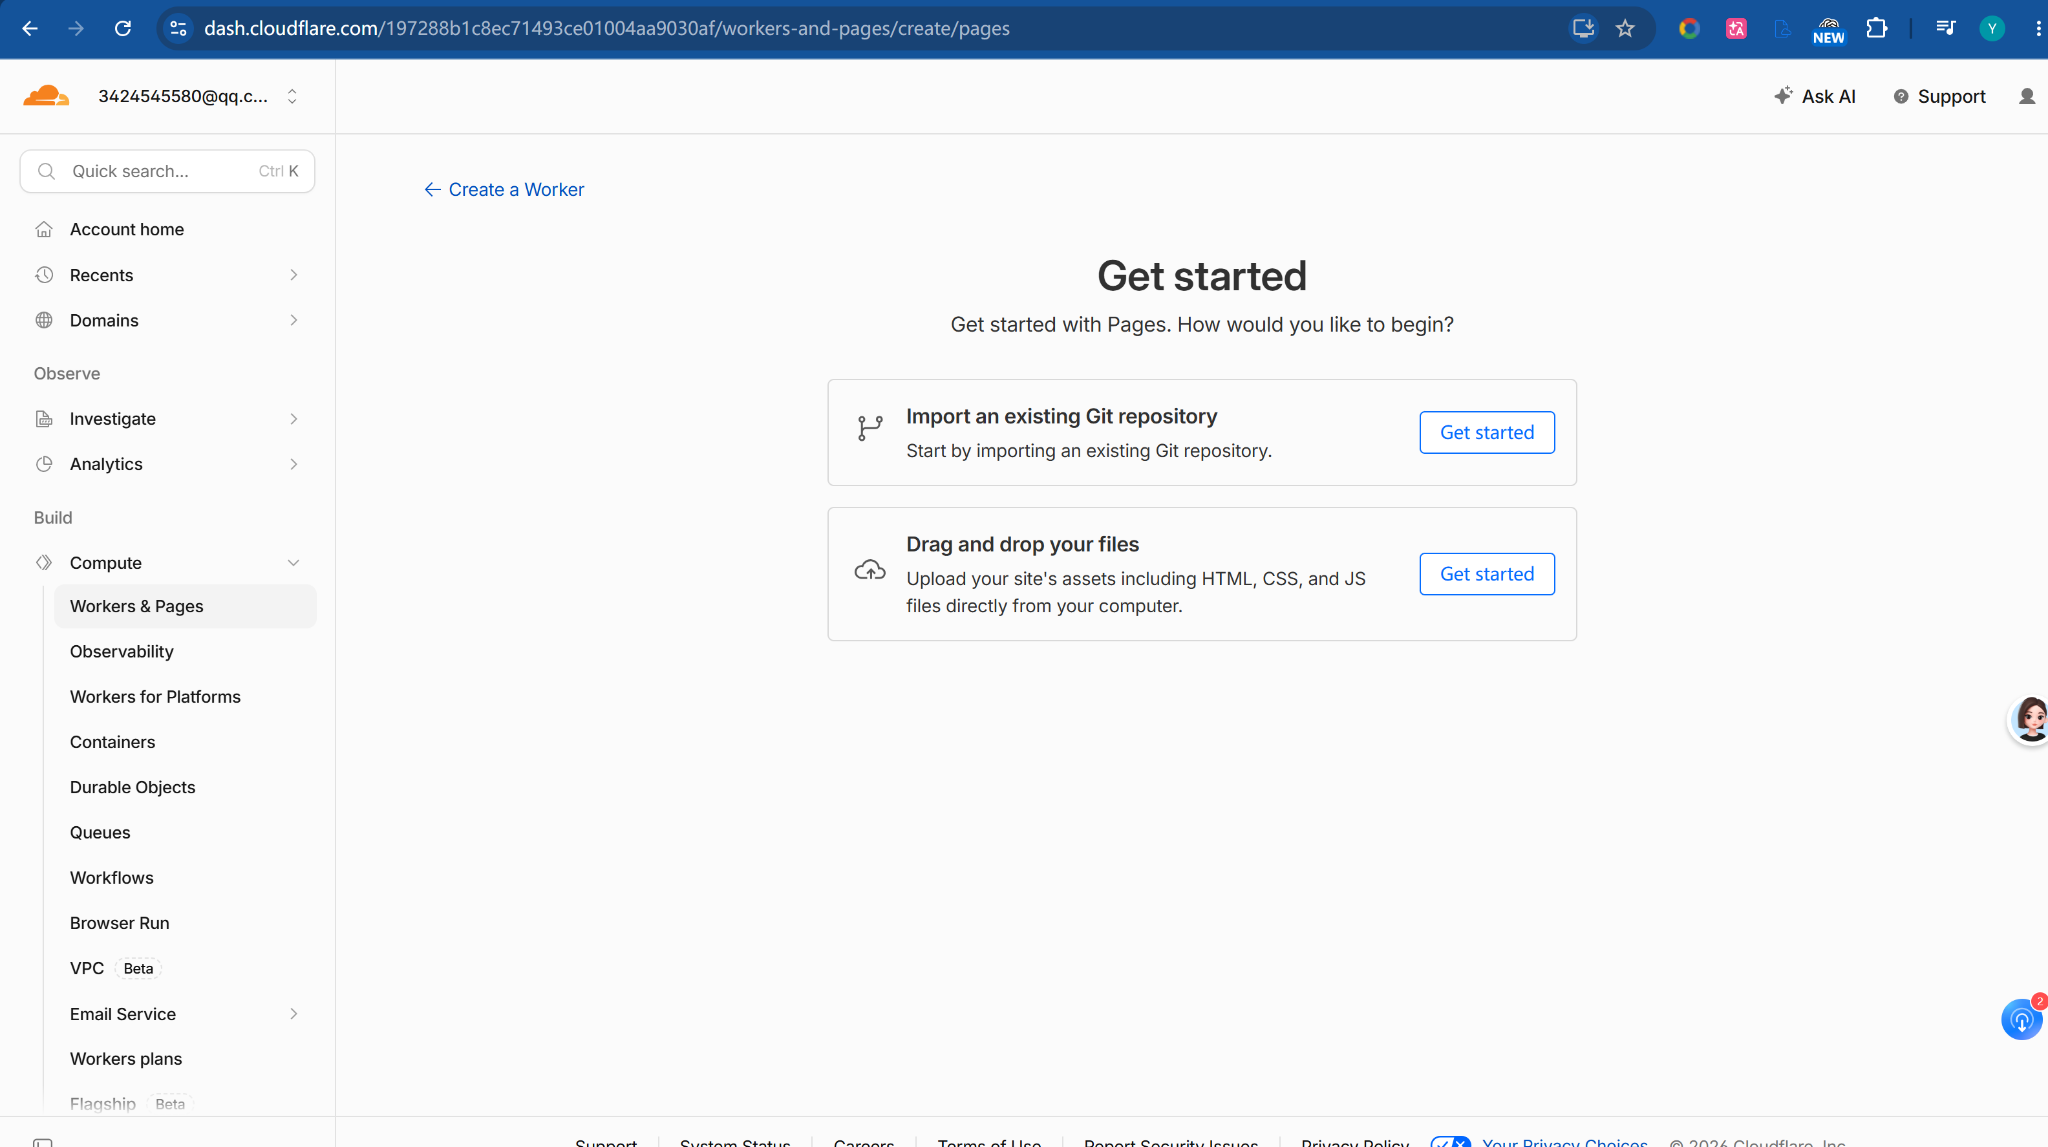
Task: Expand the Investigate section chevron
Action: tap(294, 419)
